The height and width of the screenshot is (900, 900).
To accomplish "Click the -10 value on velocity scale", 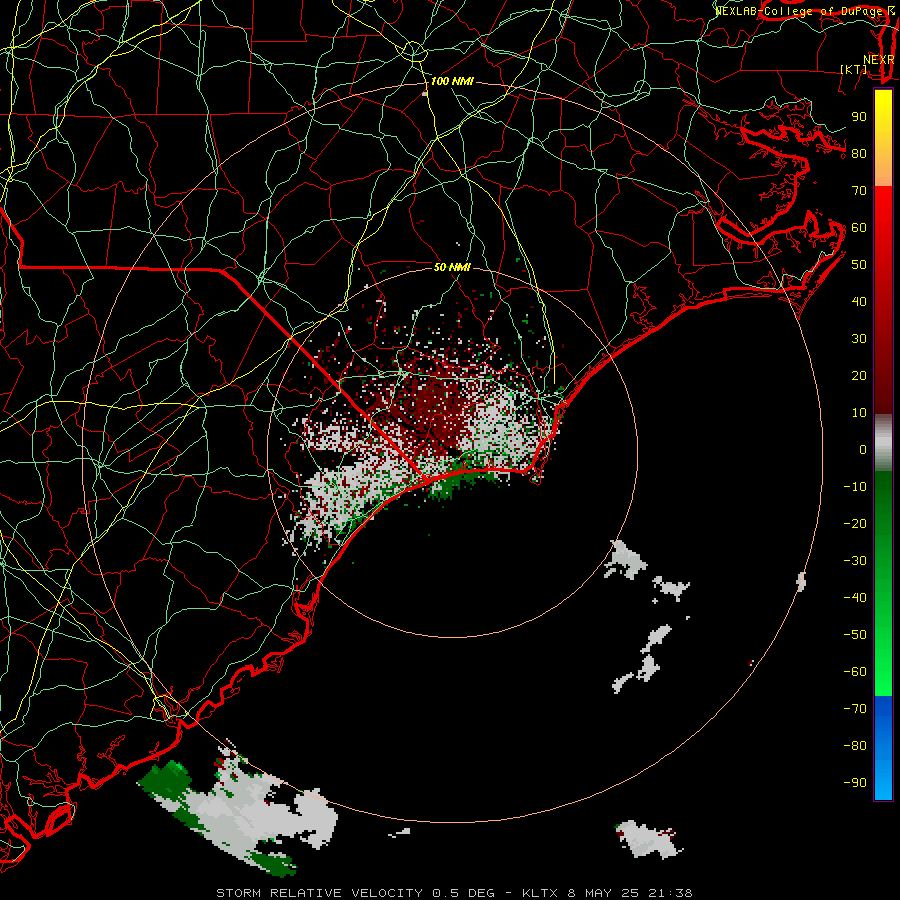I will (855, 487).
